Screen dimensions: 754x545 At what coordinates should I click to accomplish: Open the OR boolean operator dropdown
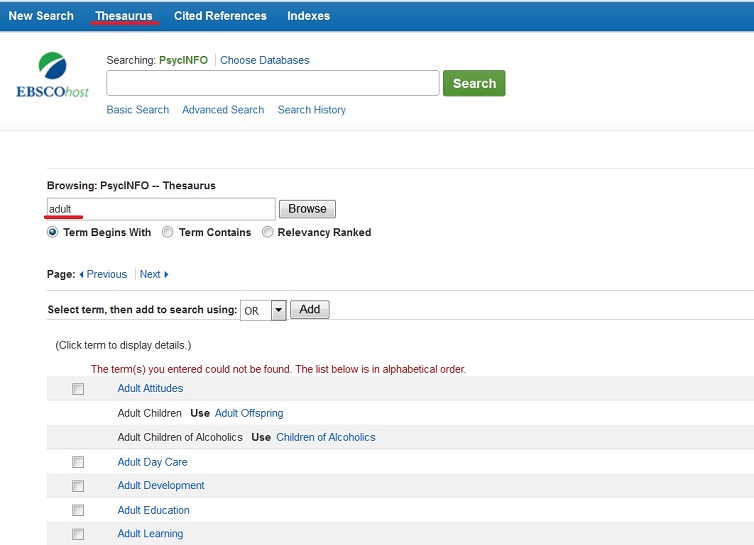[x=263, y=310]
